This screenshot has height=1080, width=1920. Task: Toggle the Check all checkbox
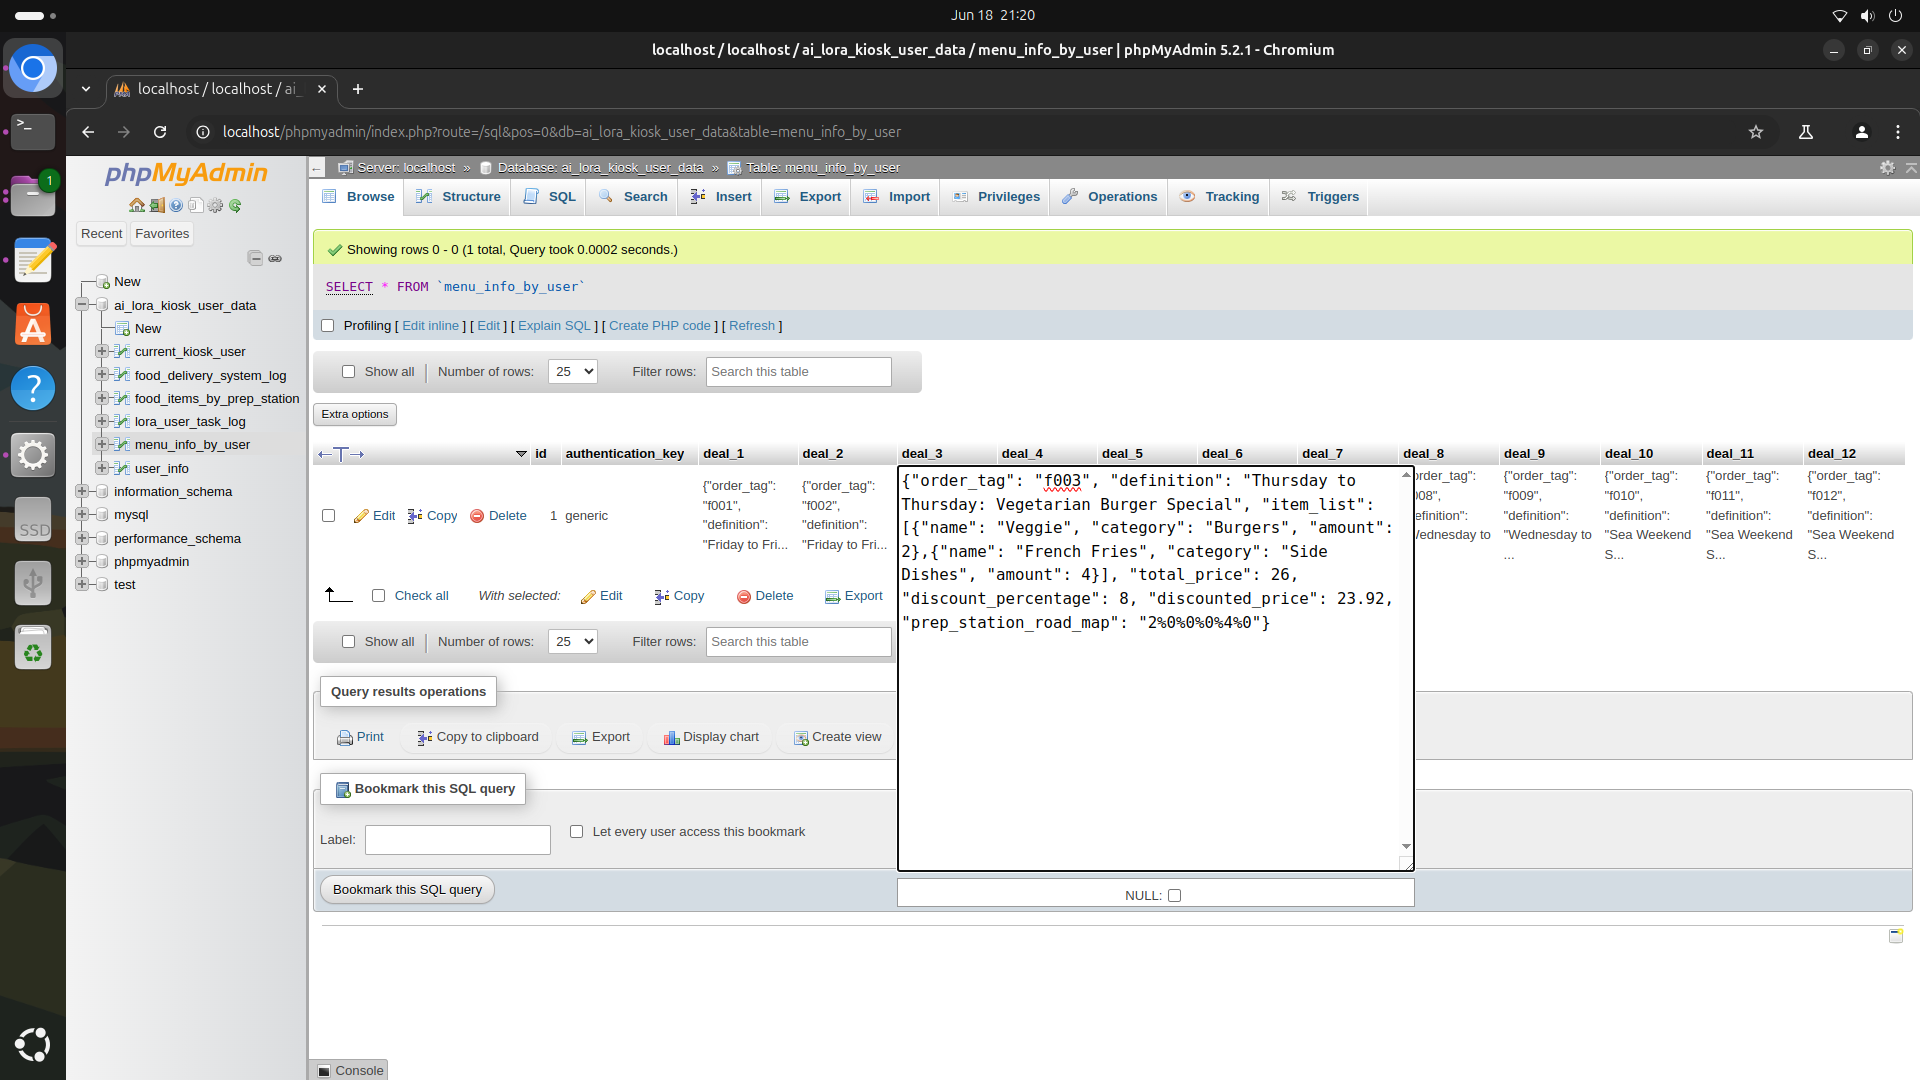coord(378,596)
